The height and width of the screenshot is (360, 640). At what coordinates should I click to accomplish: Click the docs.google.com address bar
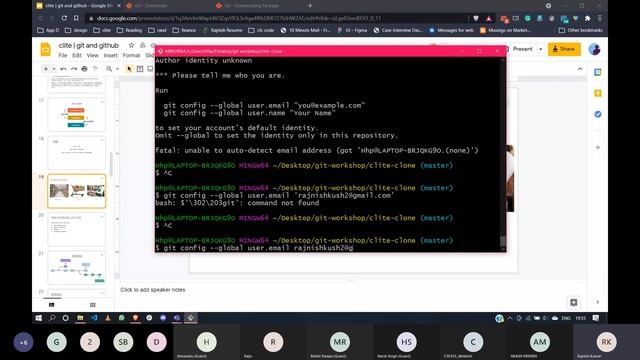(x=278, y=18)
